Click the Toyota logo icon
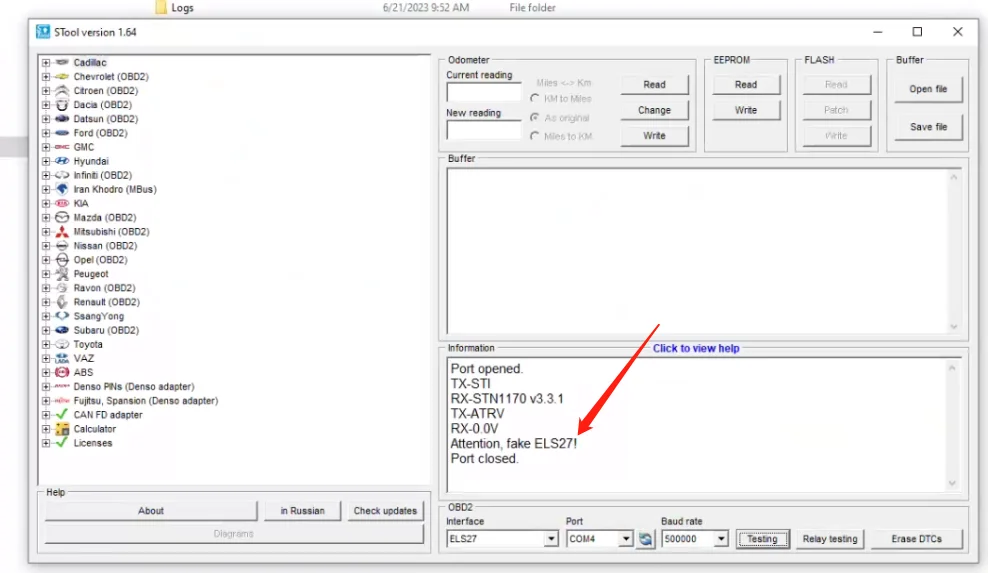Viewport: 988px width, 573px height. pos(62,344)
